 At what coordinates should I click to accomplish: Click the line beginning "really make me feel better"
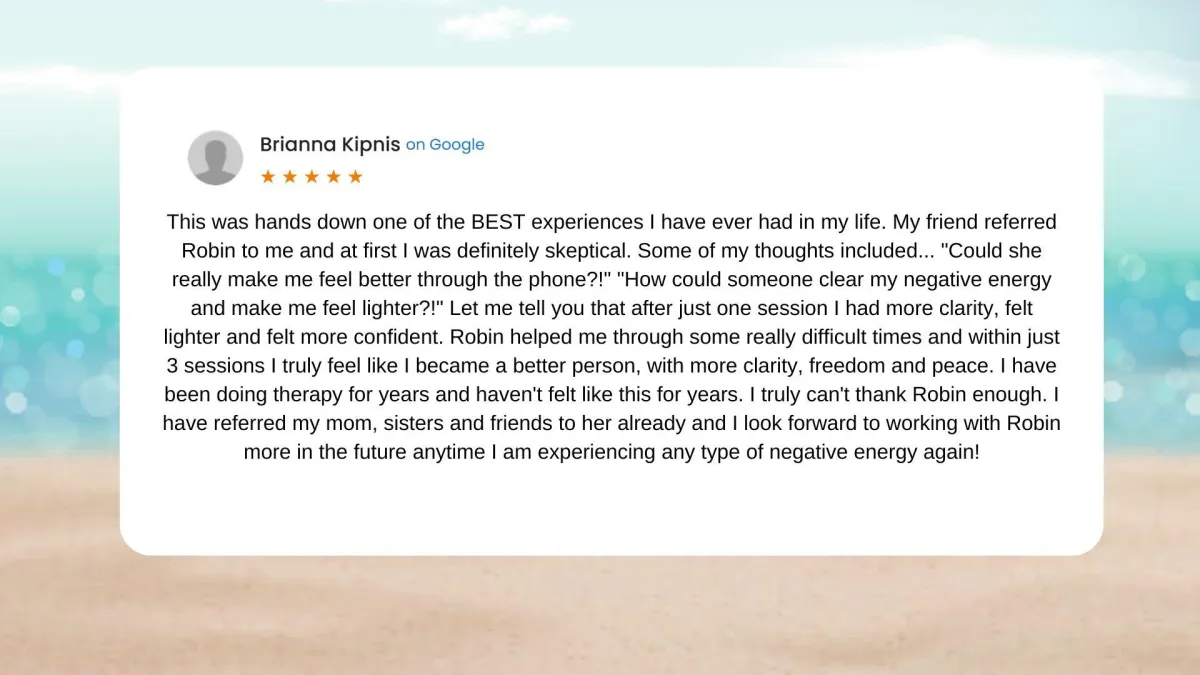pyautogui.click(x=612, y=279)
